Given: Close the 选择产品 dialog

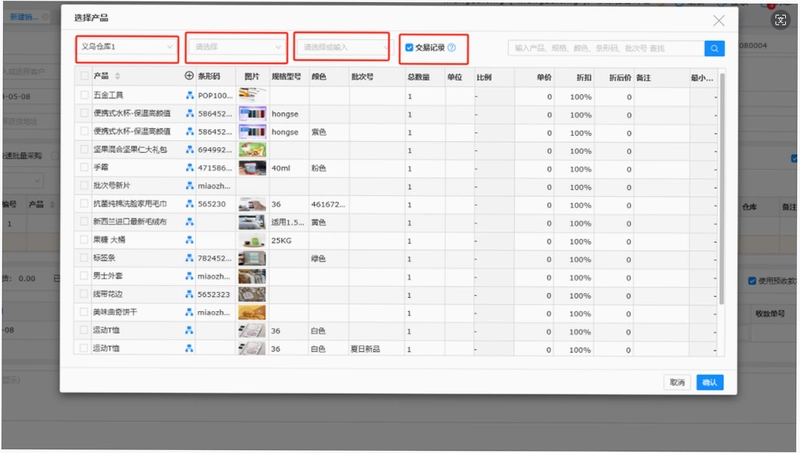Looking at the screenshot, I should 719,21.
